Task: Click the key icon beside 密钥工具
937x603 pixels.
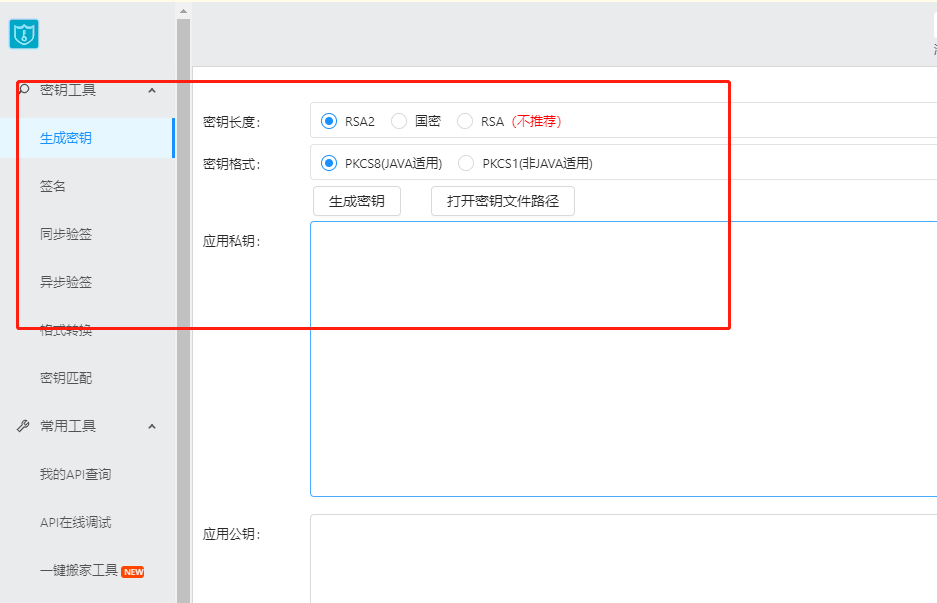Action: (22, 89)
